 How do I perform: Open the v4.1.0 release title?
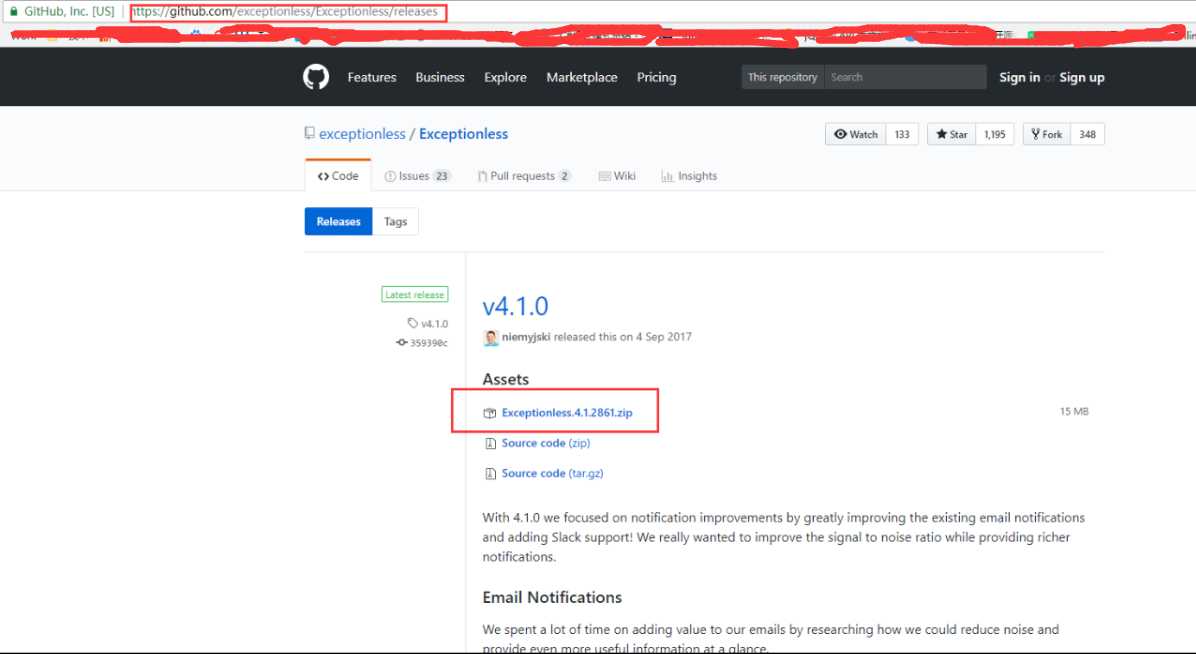click(515, 306)
